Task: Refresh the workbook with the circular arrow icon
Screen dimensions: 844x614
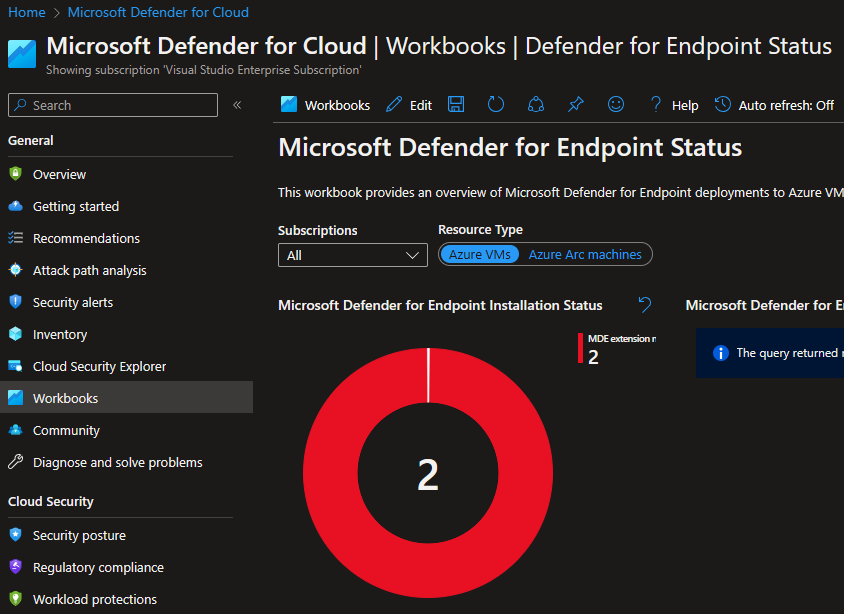Action: tap(495, 104)
